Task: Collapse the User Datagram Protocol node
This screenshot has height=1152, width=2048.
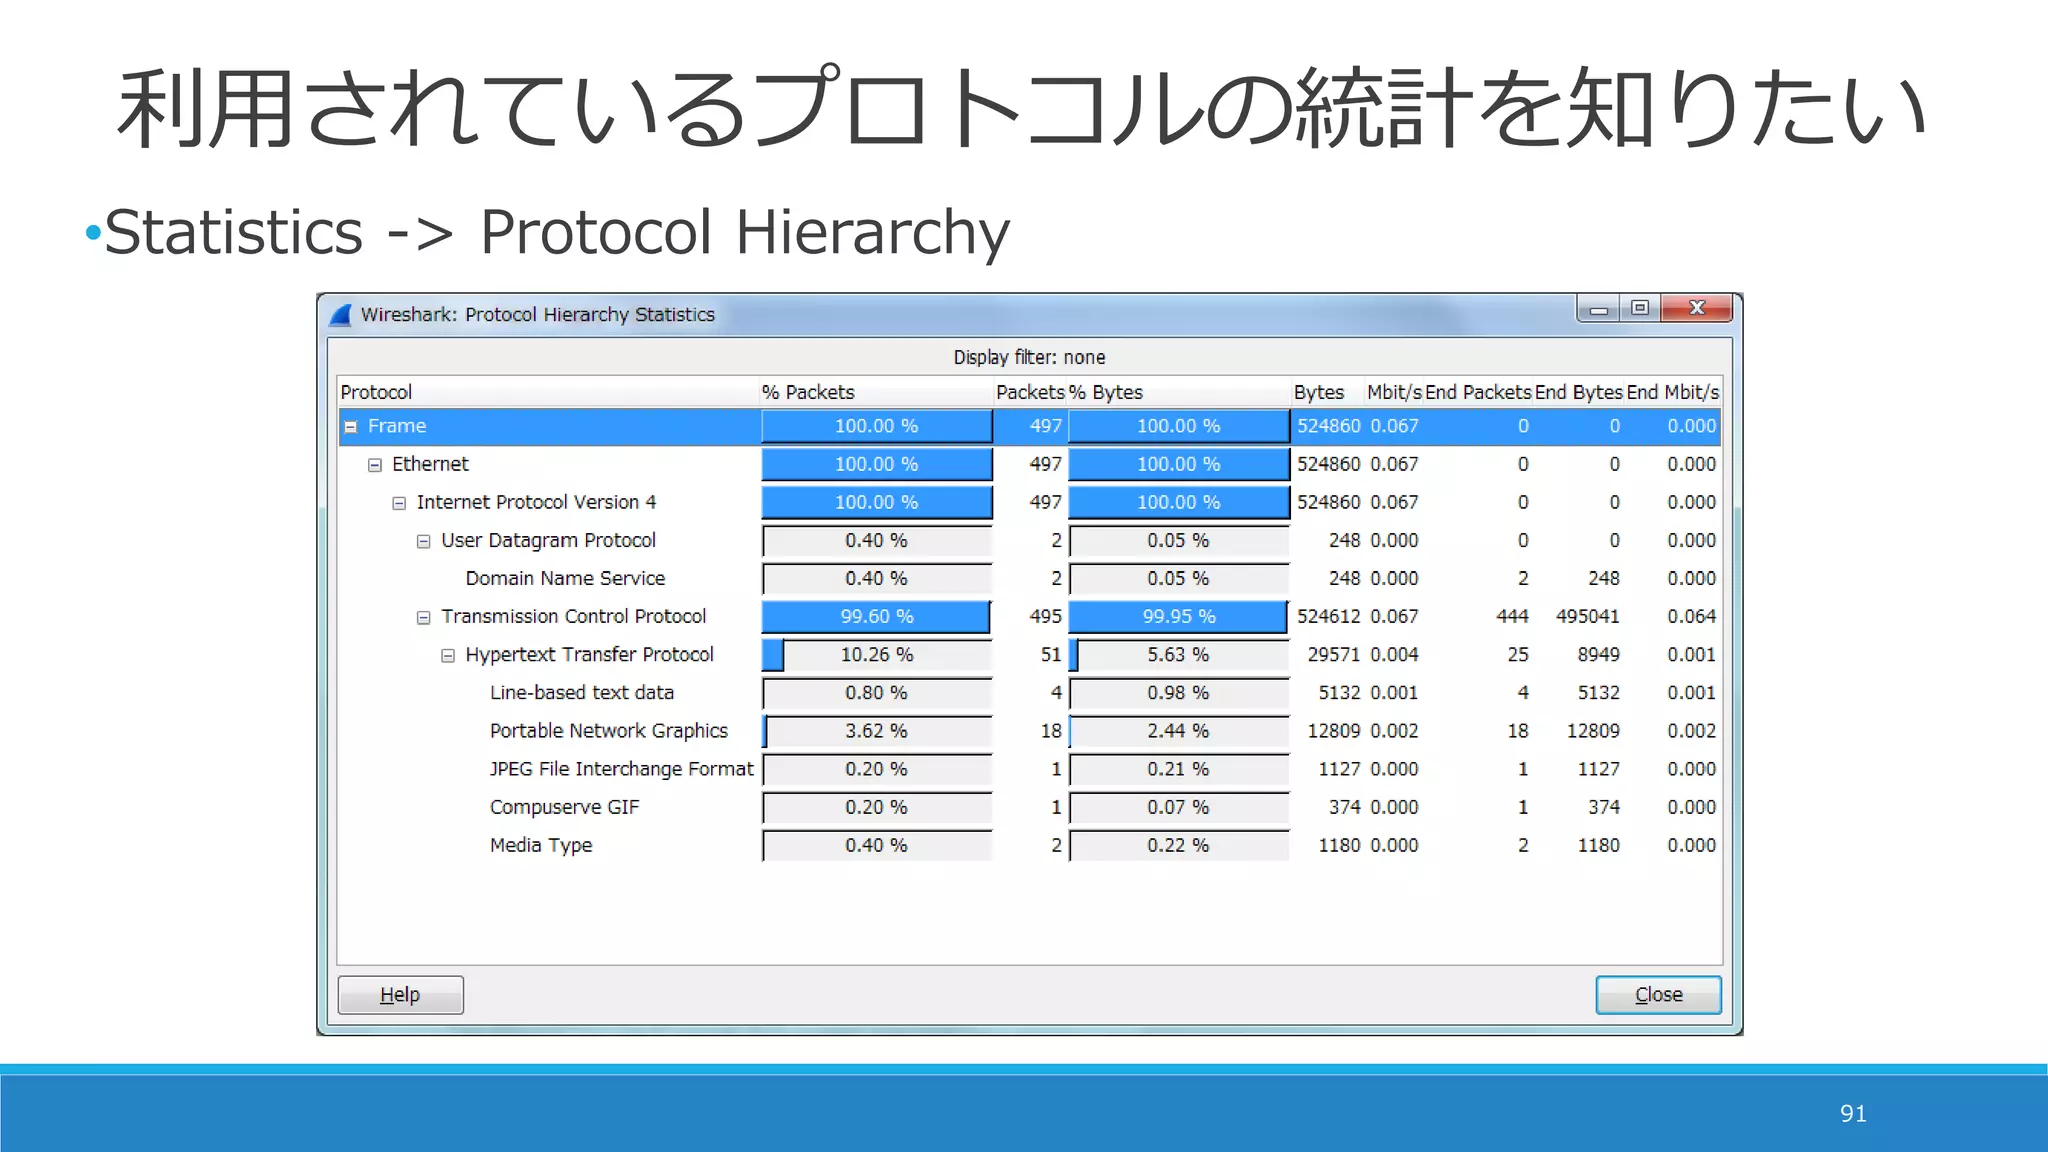Action: click(424, 541)
